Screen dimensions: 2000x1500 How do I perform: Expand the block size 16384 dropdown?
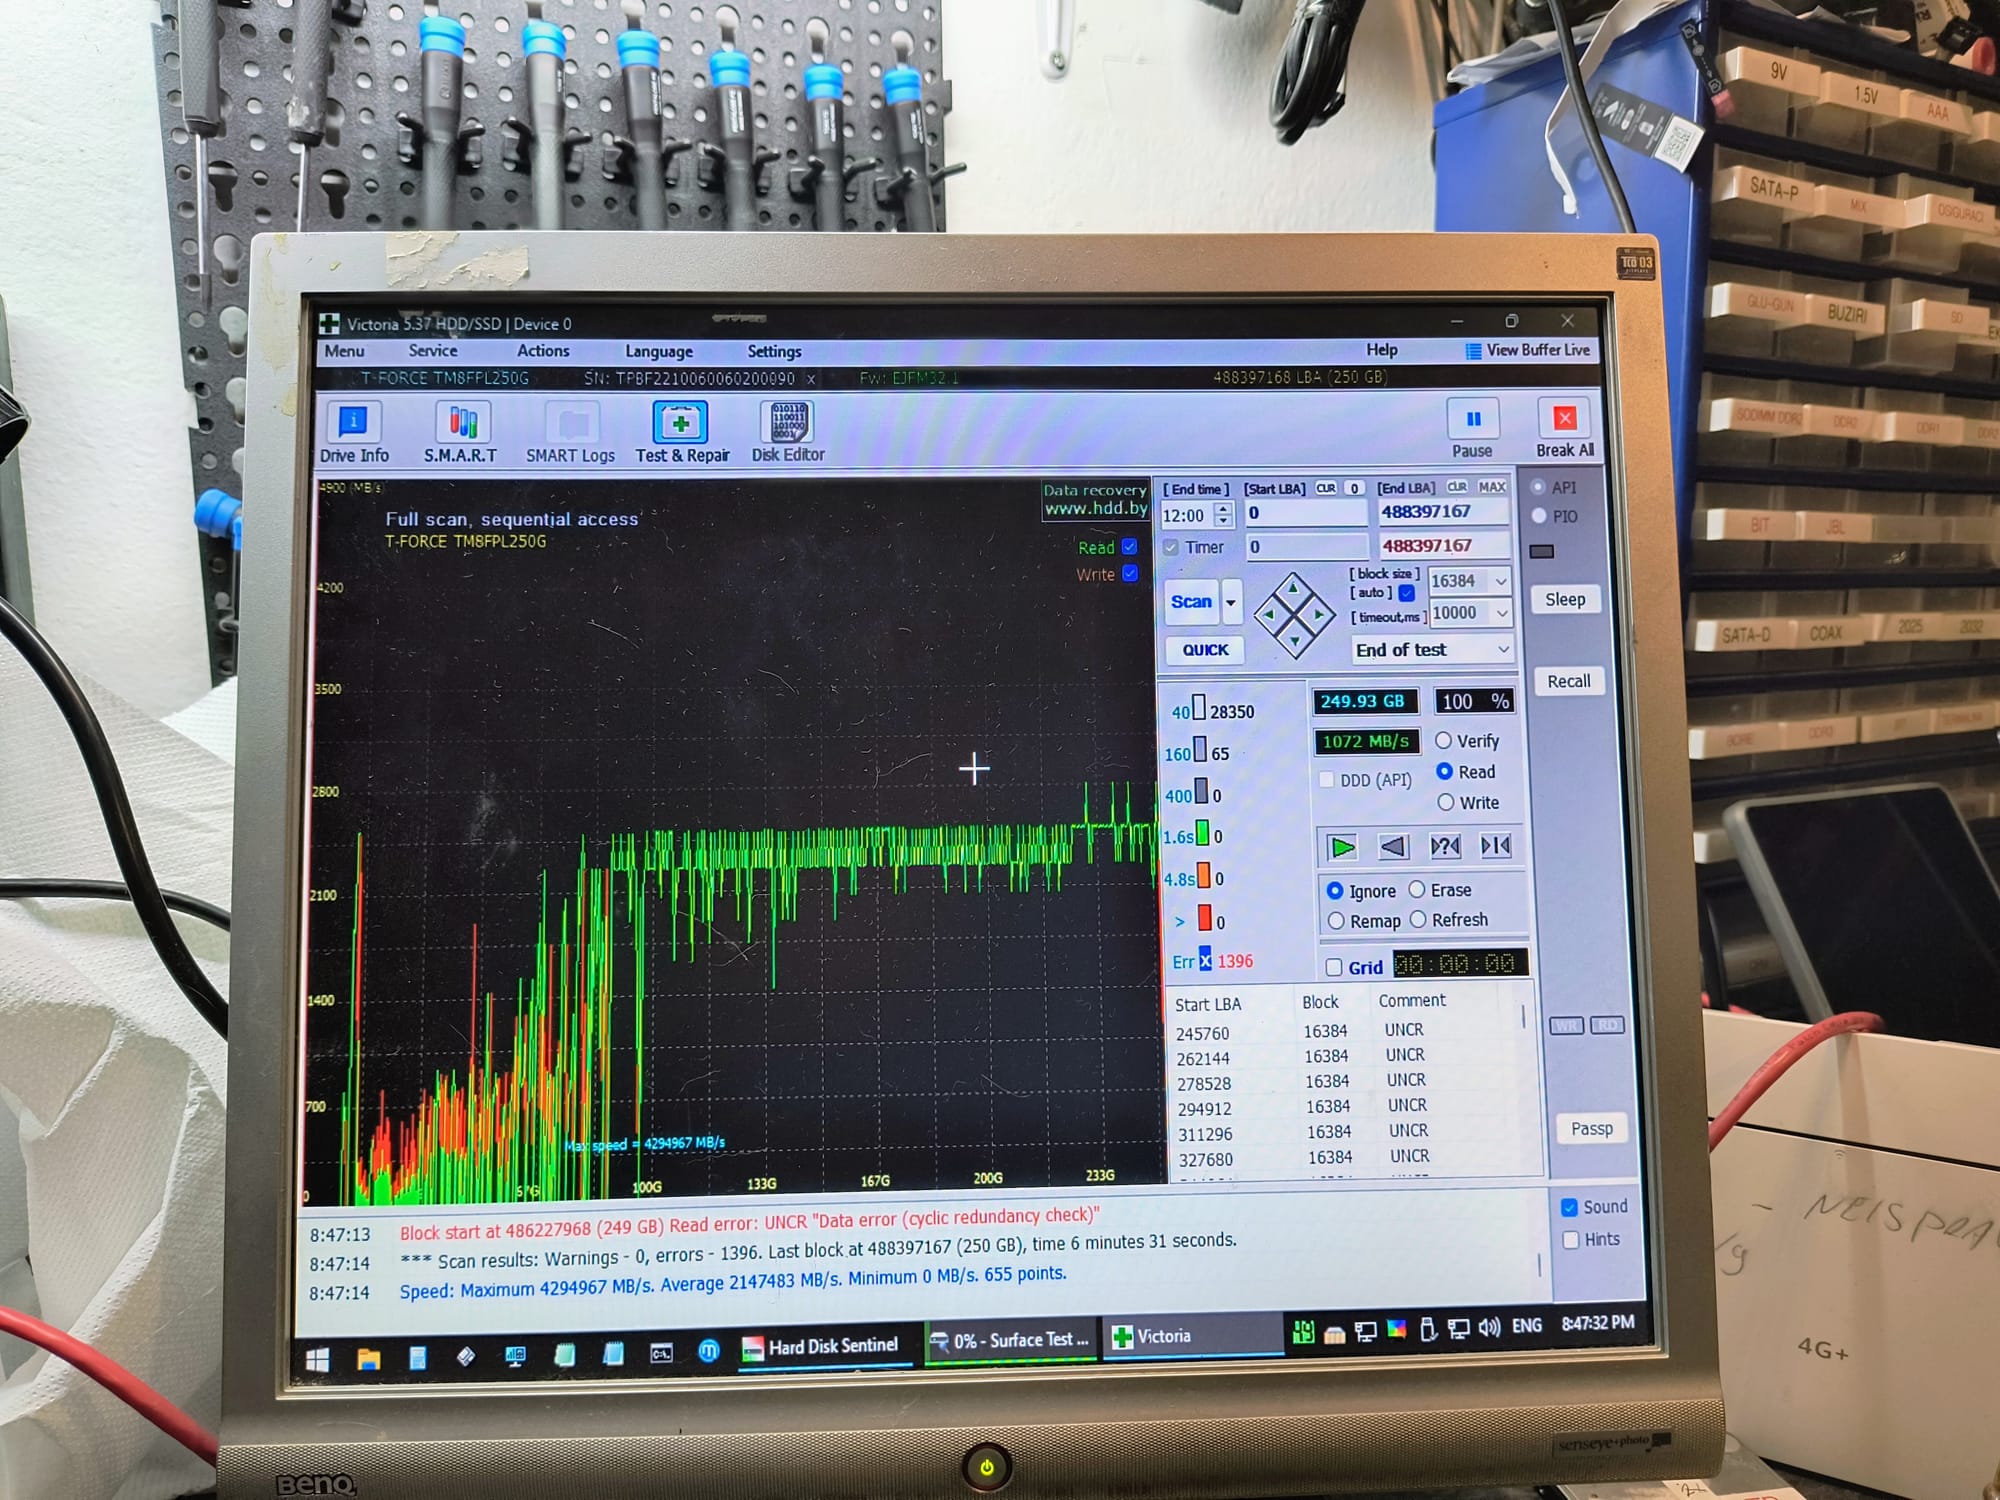(1500, 581)
